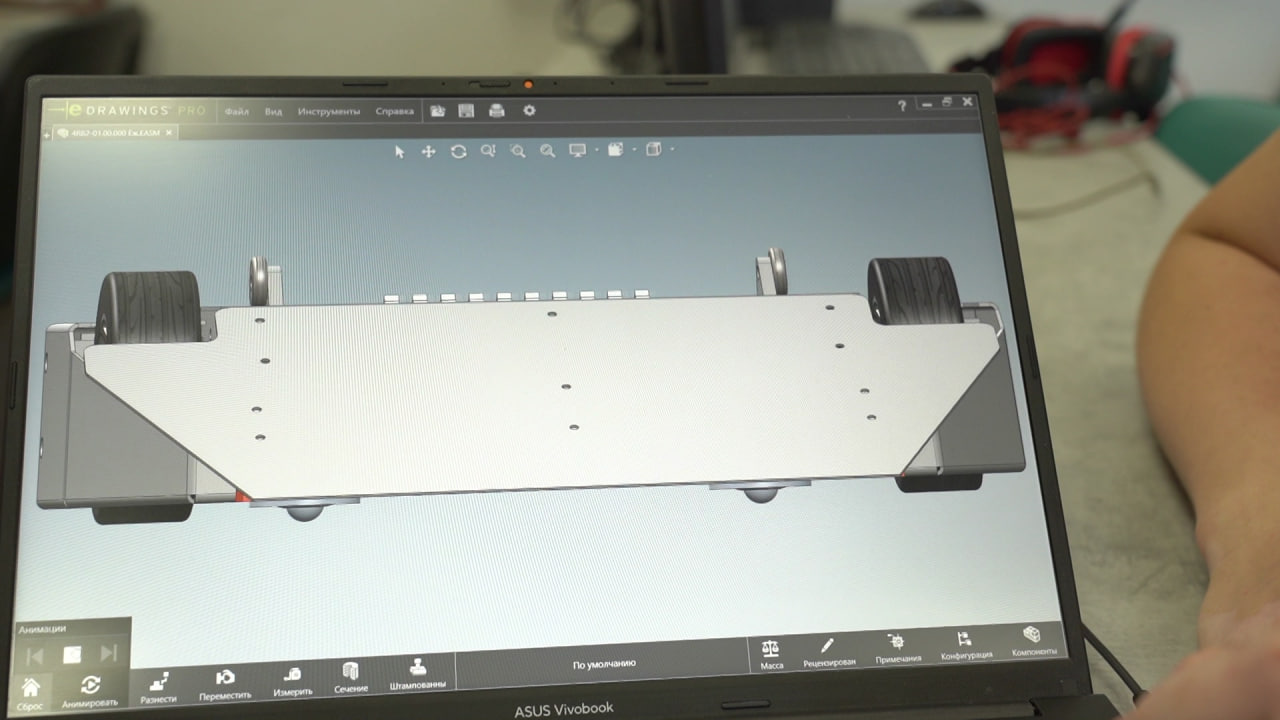Print the drawing with the printer icon
1280x720 pixels.
(x=497, y=111)
